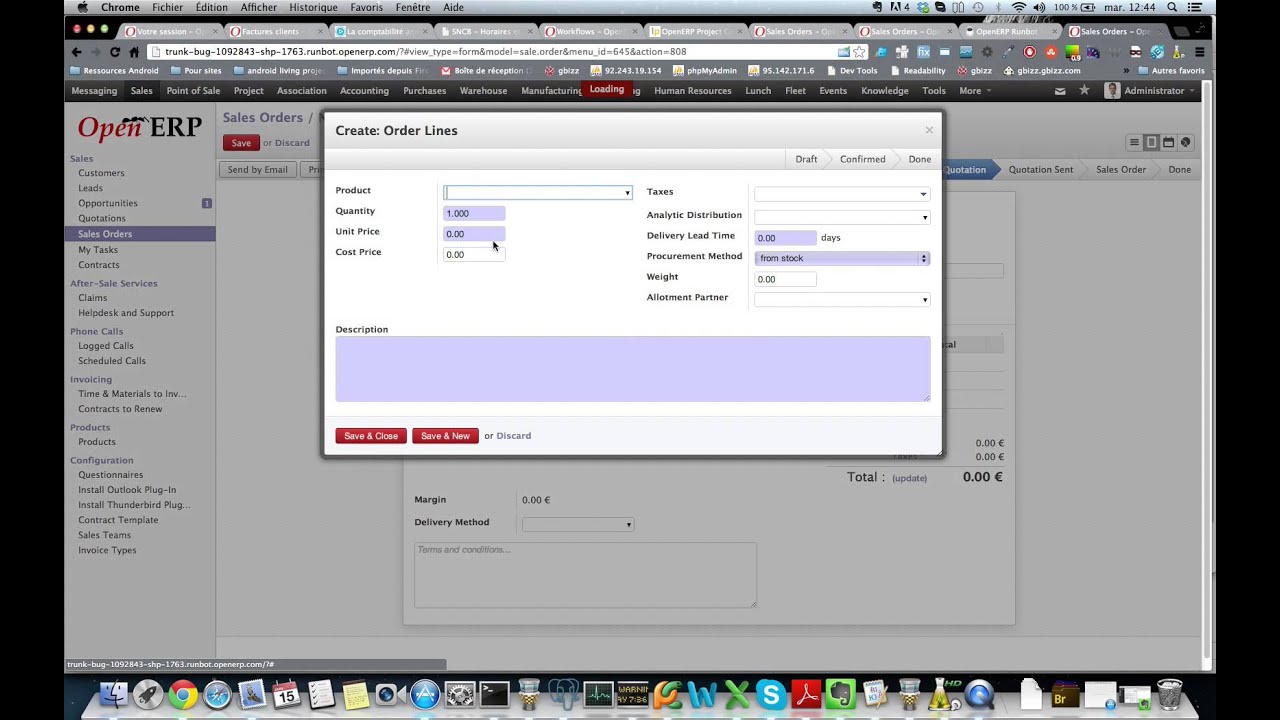Click the star icon next to Administrator
This screenshot has width=1280, height=720.
pyautogui.click(x=1084, y=91)
